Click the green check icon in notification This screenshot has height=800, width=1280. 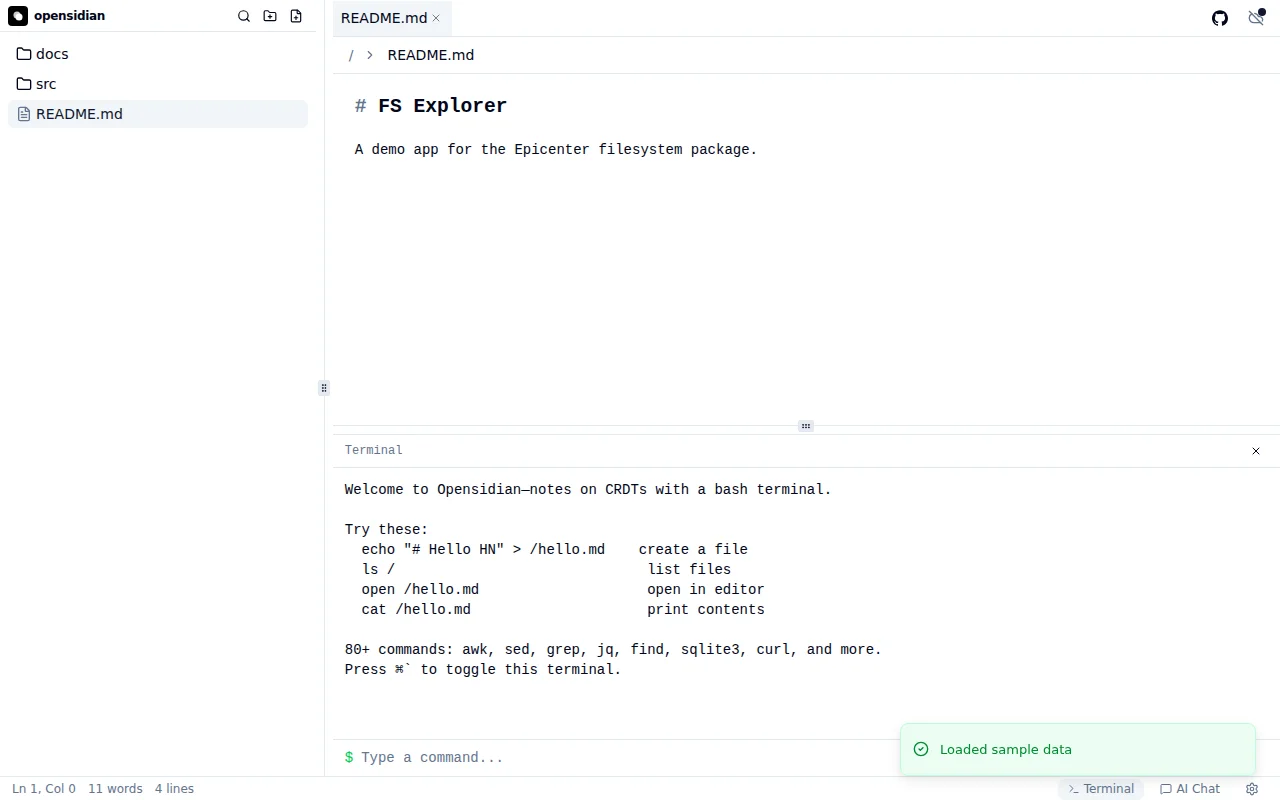pyautogui.click(x=921, y=749)
